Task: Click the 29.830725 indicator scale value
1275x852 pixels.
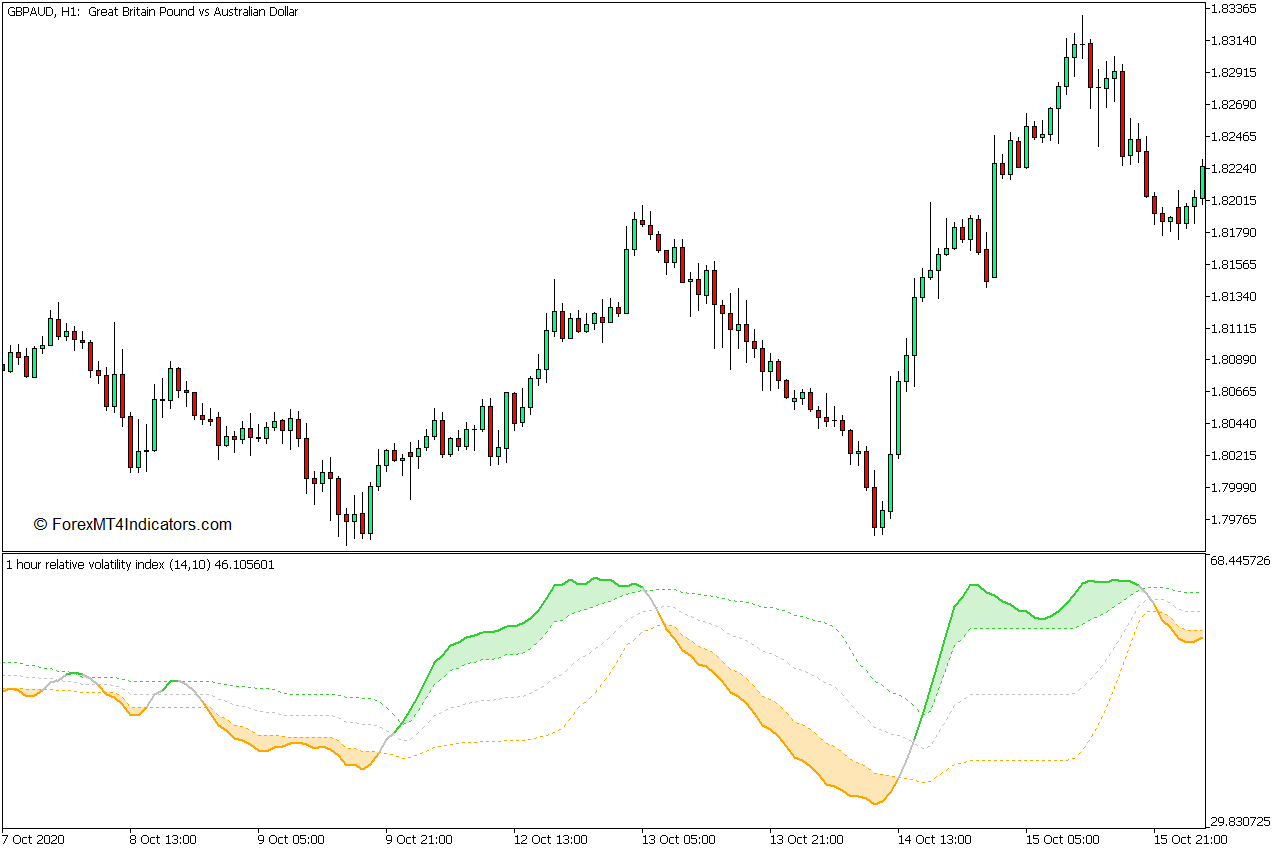Action: [x=1239, y=821]
